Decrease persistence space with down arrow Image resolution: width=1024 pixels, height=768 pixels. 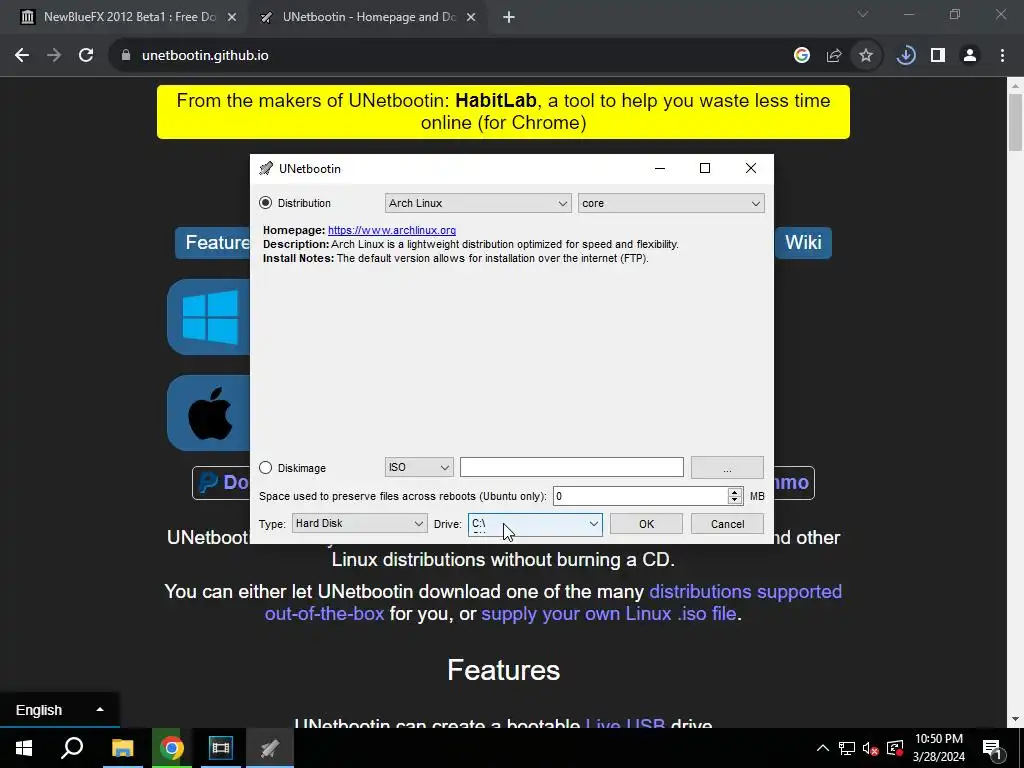pyautogui.click(x=735, y=500)
